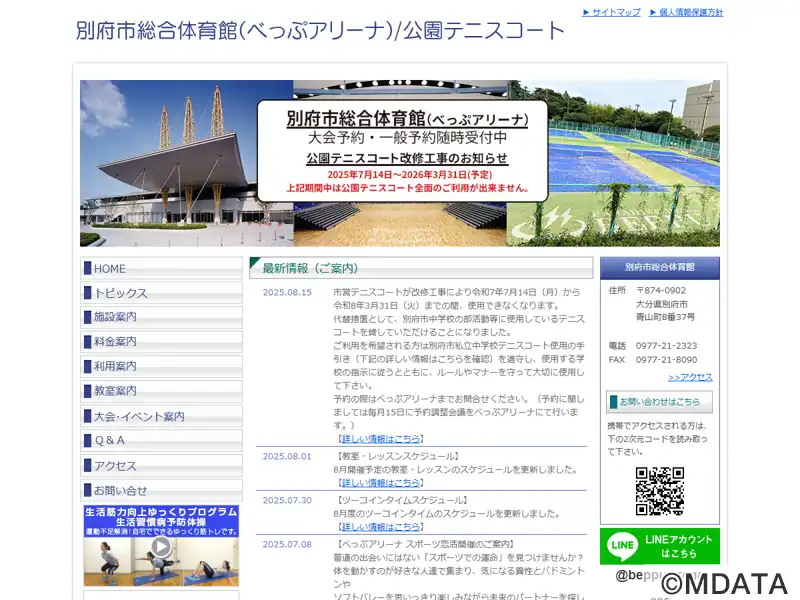Viewport: 800px width, 600px height.
Task: Open the LINEアカウントはこちら banner
Action: [660, 546]
